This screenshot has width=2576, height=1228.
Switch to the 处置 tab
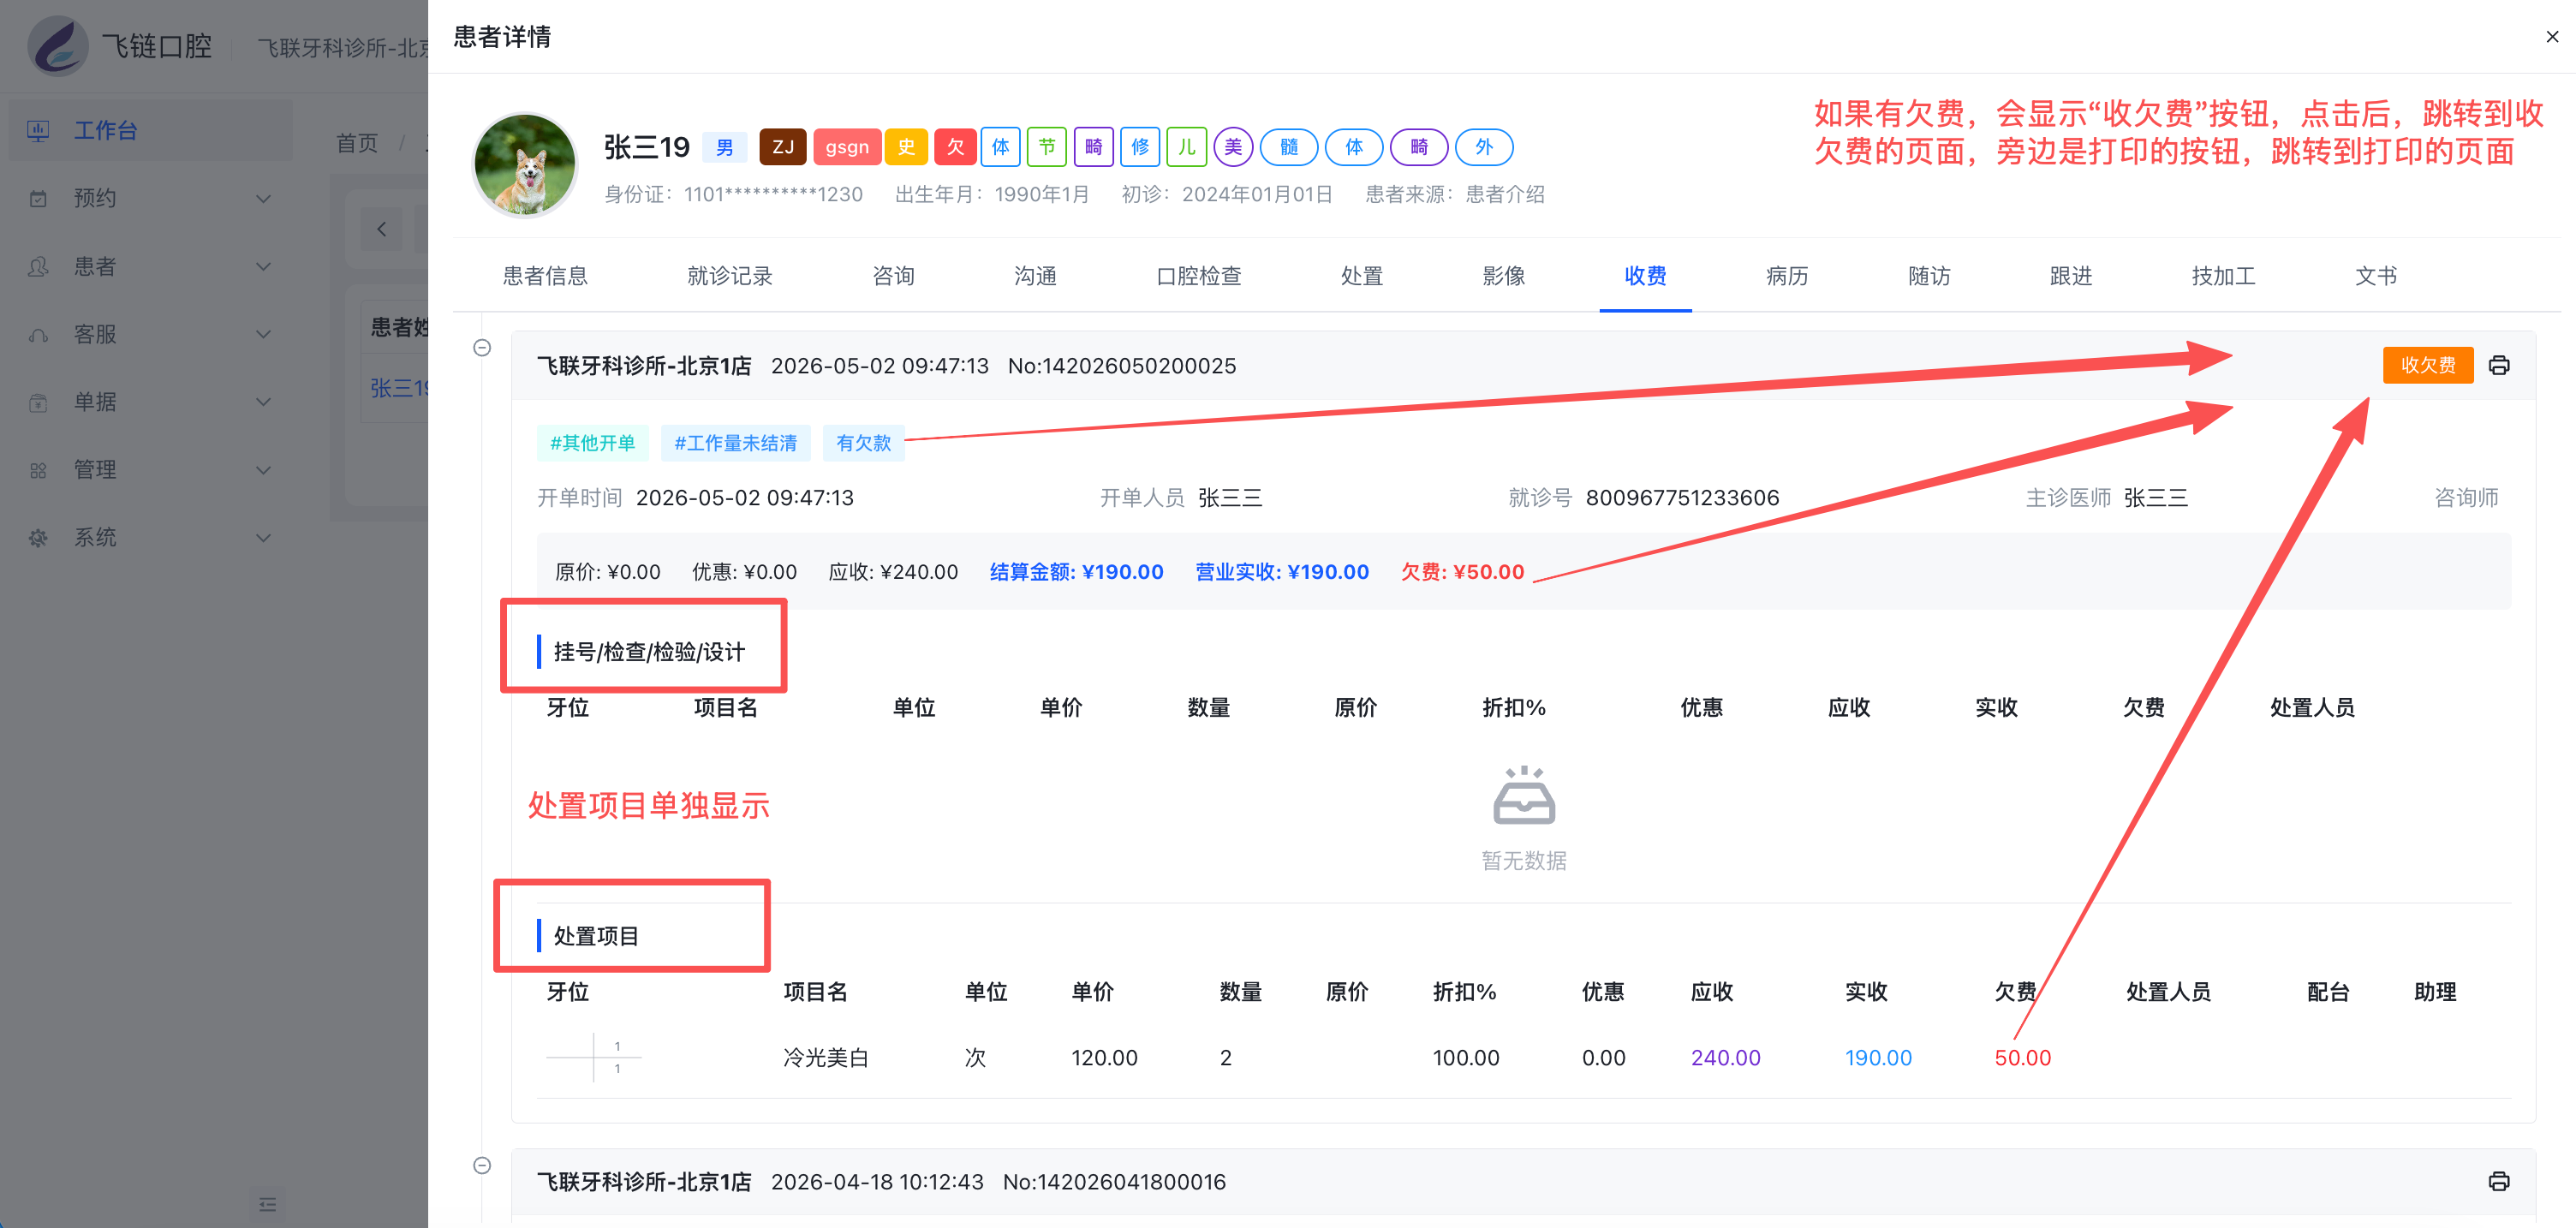(x=1362, y=276)
